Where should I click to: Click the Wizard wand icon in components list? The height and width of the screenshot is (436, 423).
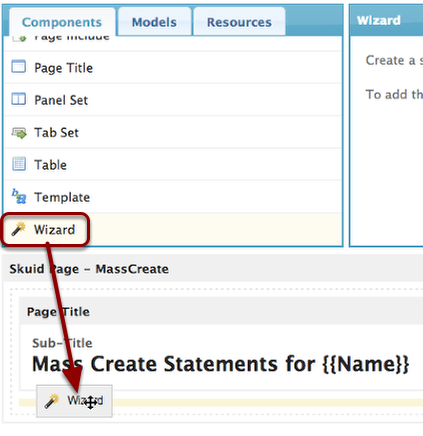click(19, 229)
